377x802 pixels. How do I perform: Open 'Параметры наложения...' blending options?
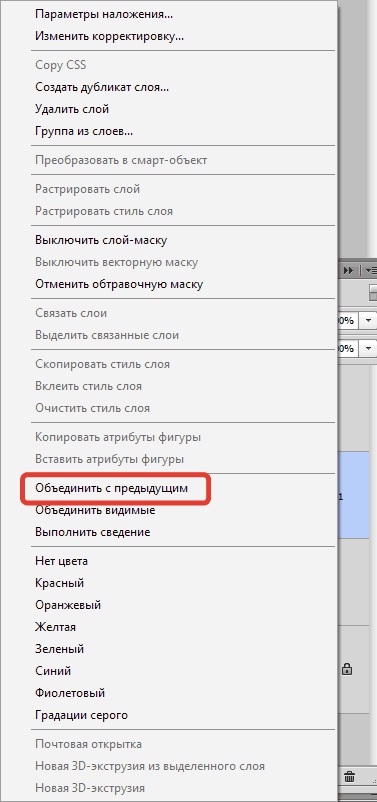(104, 14)
